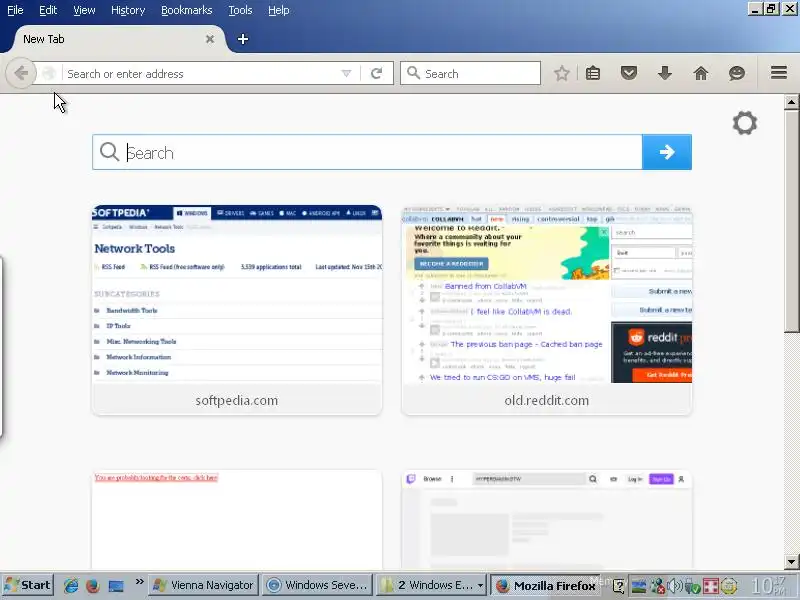Close the New Tab tab
800x600 pixels.
[210, 39]
